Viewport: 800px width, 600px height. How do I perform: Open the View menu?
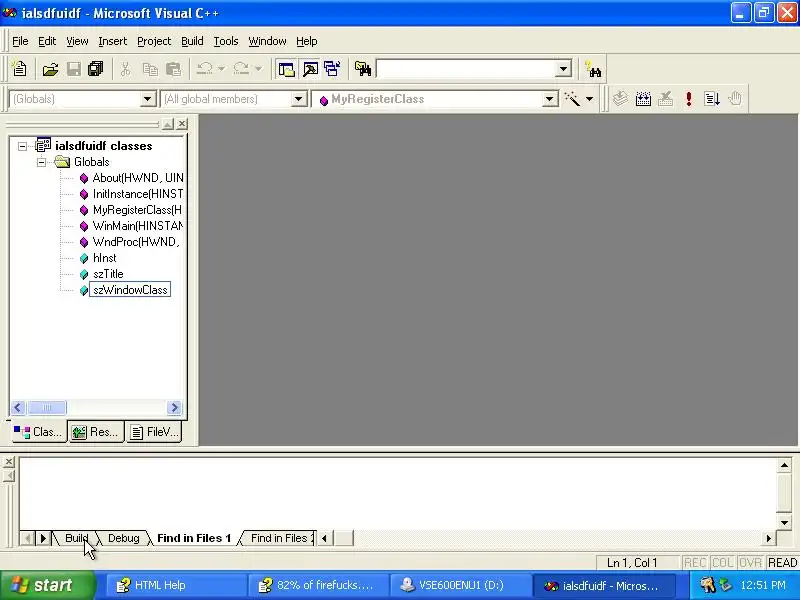[x=77, y=41]
